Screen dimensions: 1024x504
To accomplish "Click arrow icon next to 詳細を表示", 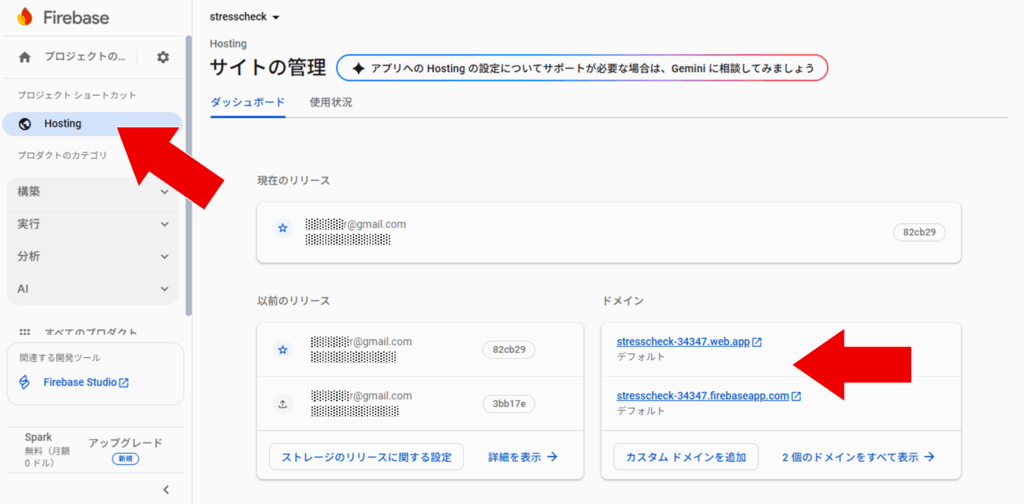I will (x=552, y=457).
